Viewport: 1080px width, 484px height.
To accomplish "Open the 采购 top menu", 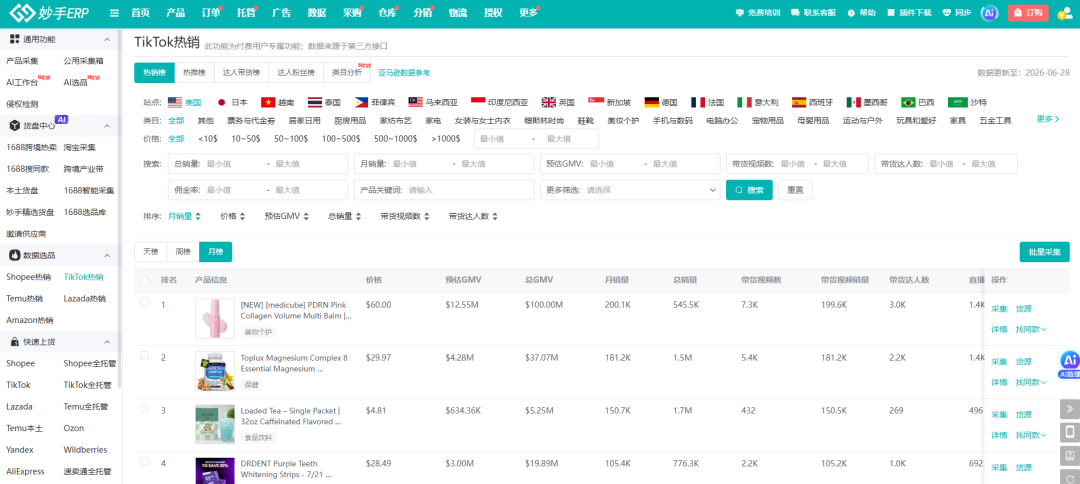I will click(351, 13).
